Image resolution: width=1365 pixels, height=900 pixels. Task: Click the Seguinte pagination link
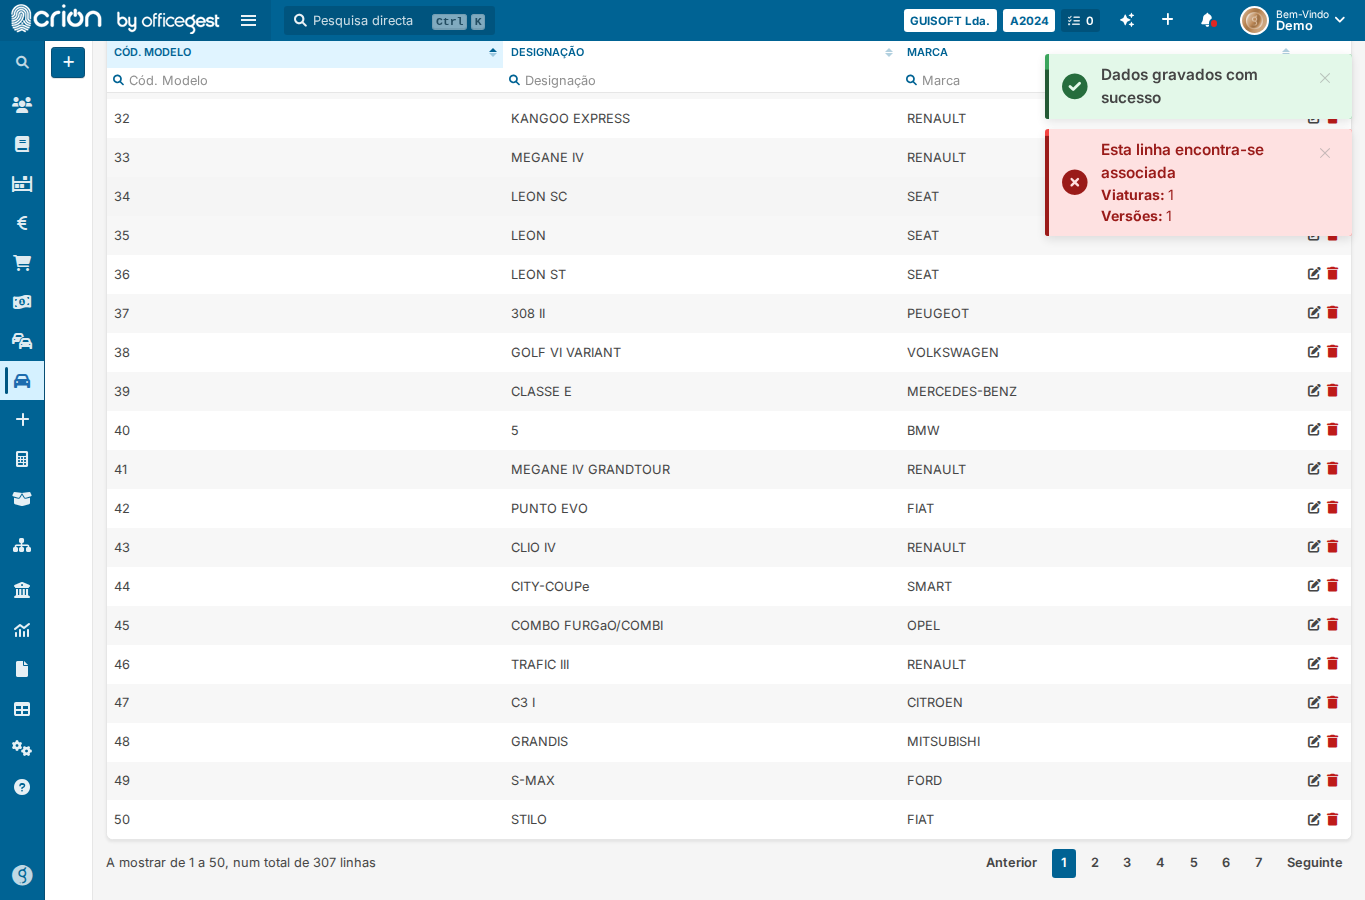1314,863
